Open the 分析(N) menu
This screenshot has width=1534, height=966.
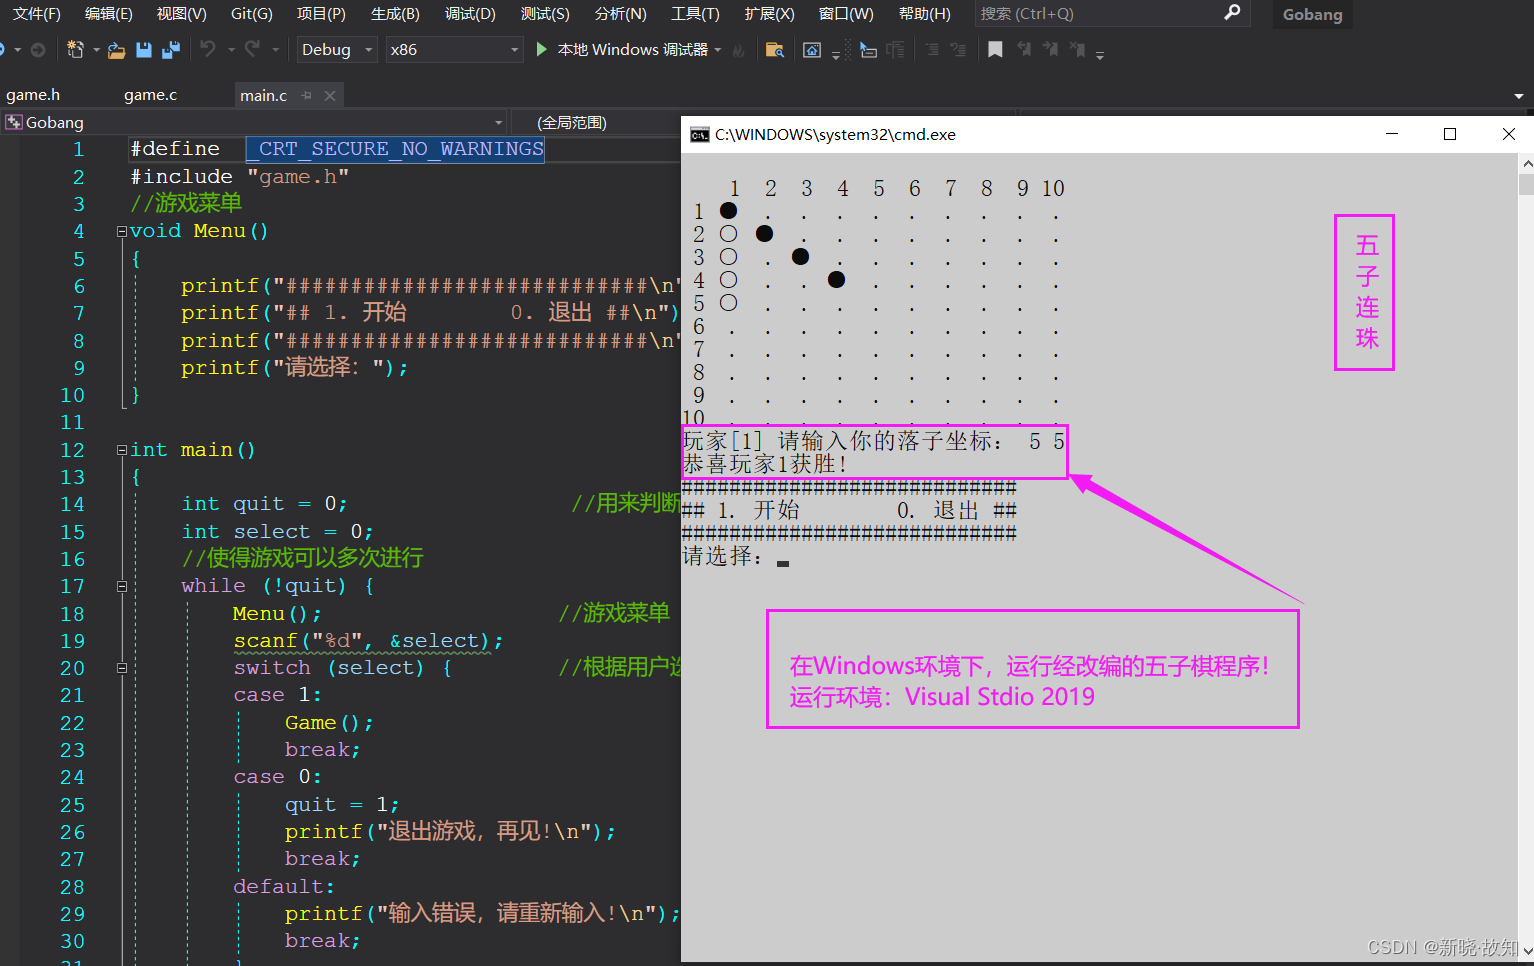pyautogui.click(x=620, y=13)
